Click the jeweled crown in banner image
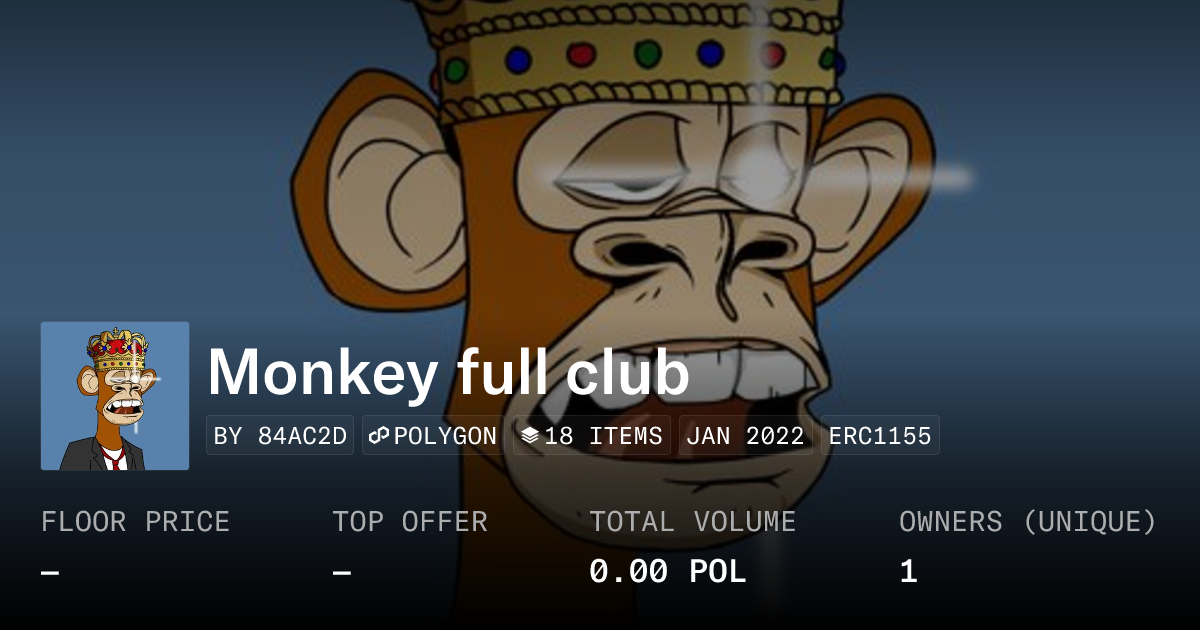The width and height of the screenshot is (1200, 630). tap(640, 60)
